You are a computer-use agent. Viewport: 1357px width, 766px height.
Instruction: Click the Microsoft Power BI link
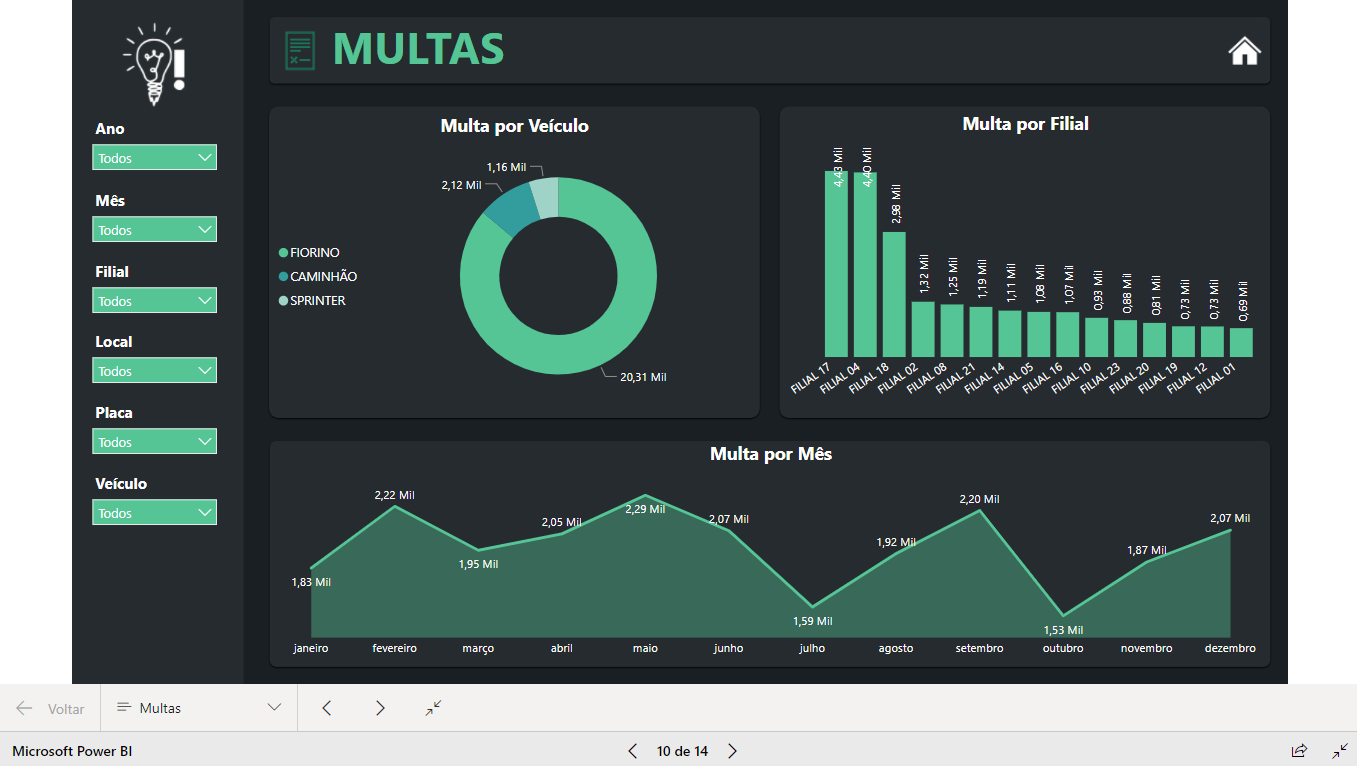point(72,751)
